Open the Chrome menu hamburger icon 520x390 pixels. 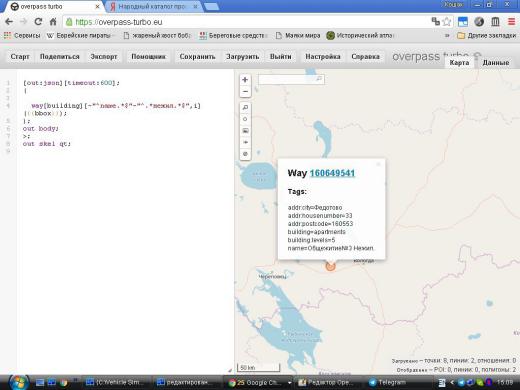(x=511, y=22)
